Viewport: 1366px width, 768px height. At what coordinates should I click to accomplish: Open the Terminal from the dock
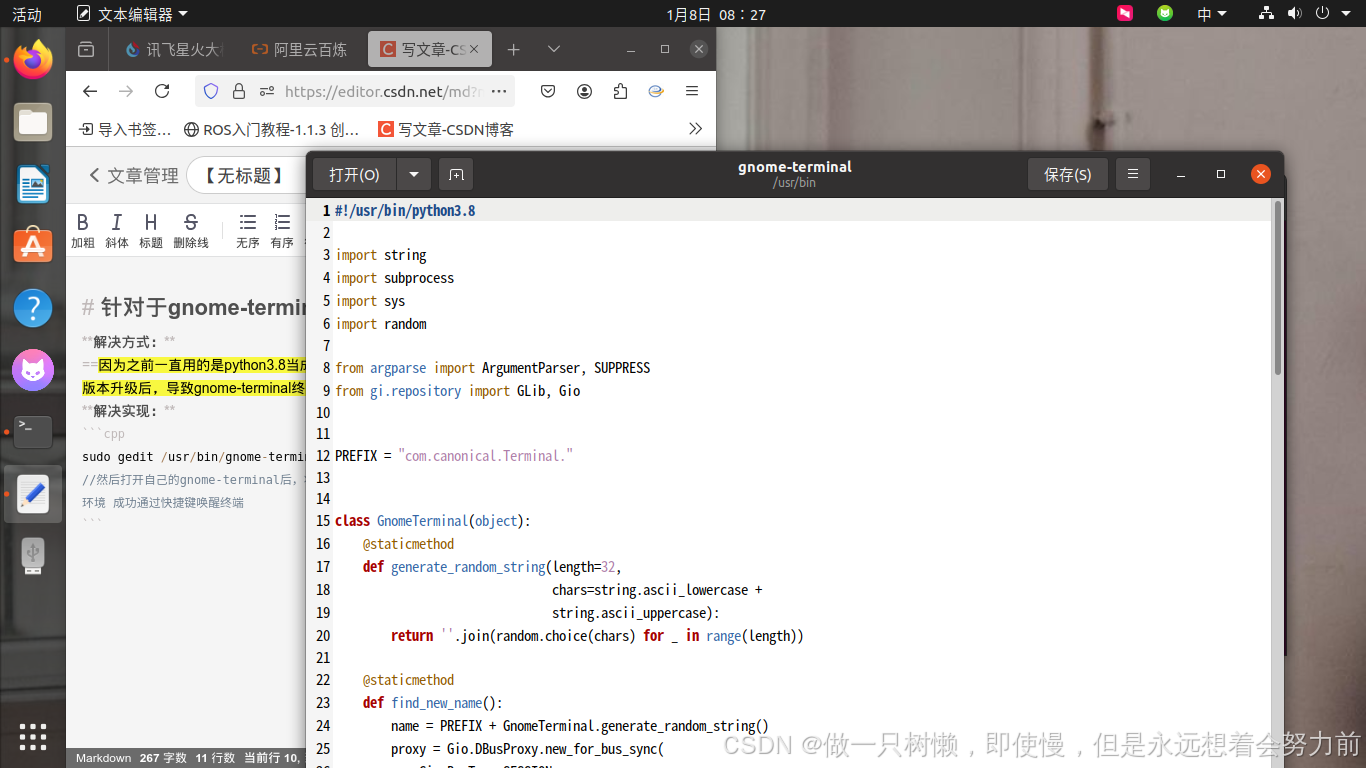tap(33, 432)
